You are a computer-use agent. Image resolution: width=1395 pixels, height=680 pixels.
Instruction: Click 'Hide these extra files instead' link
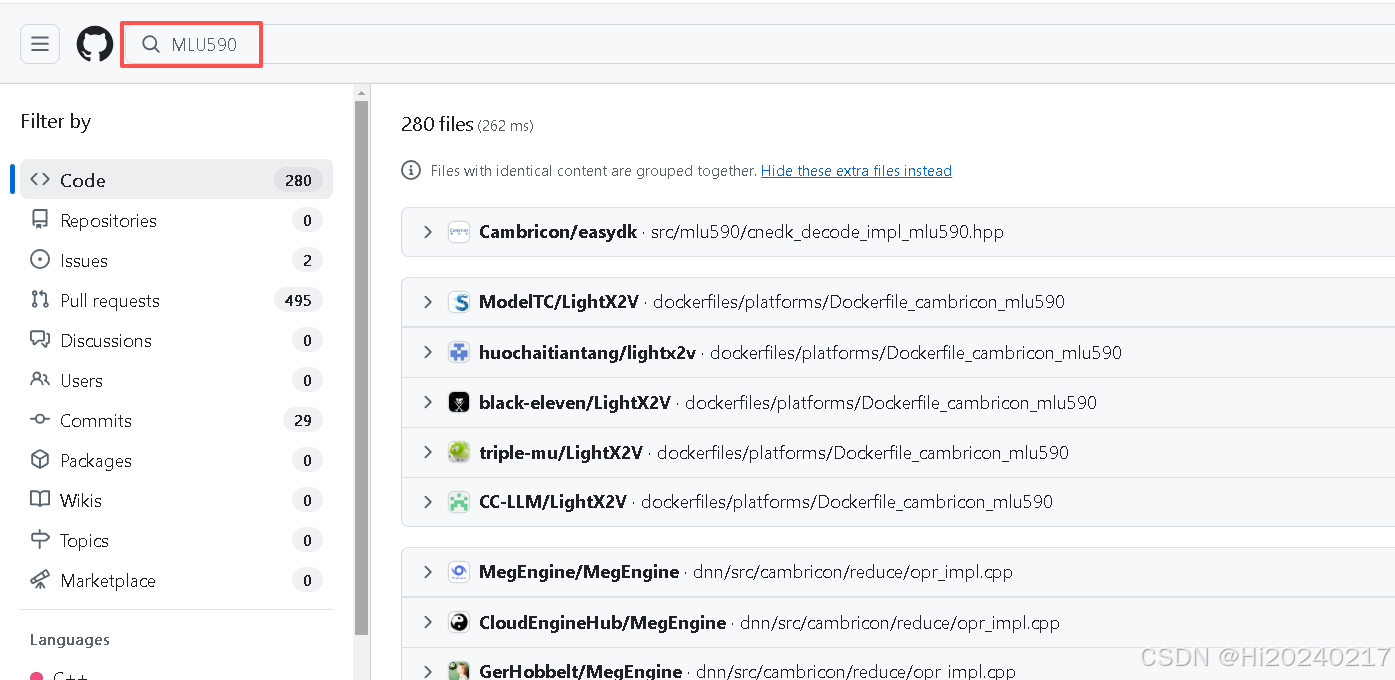tap(856, 171)
